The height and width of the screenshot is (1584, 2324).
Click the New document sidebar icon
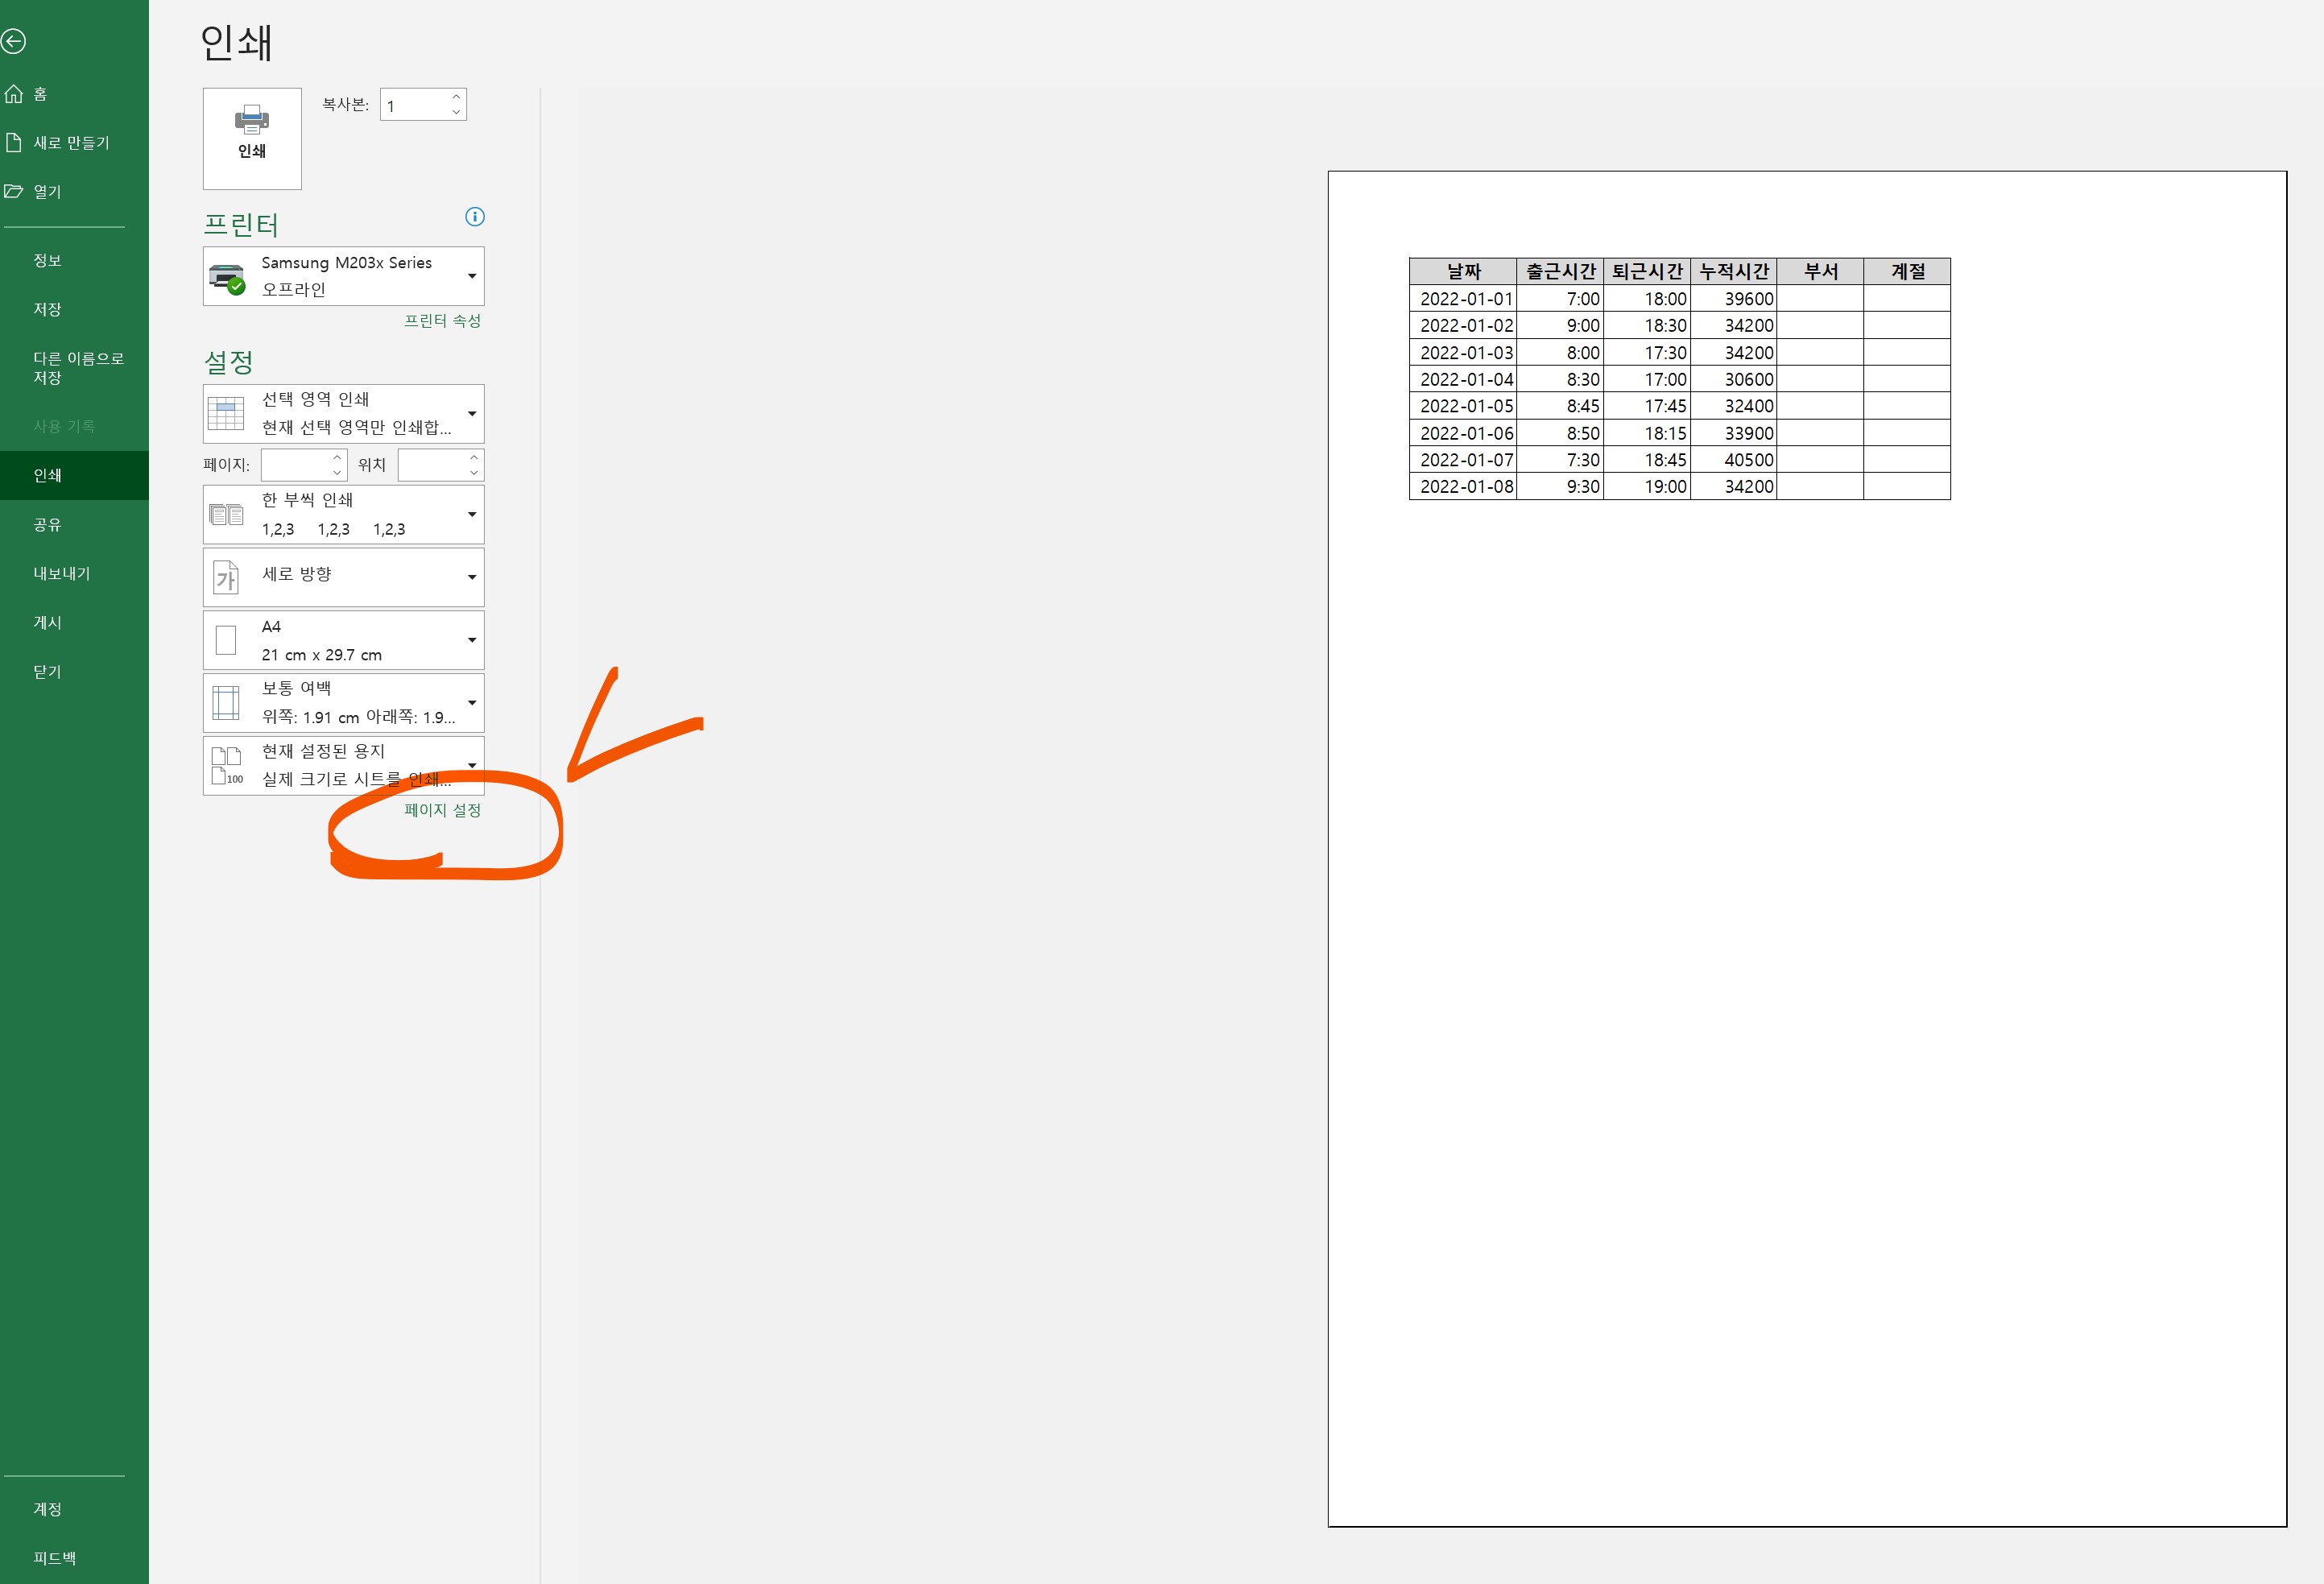coord(14,142)
